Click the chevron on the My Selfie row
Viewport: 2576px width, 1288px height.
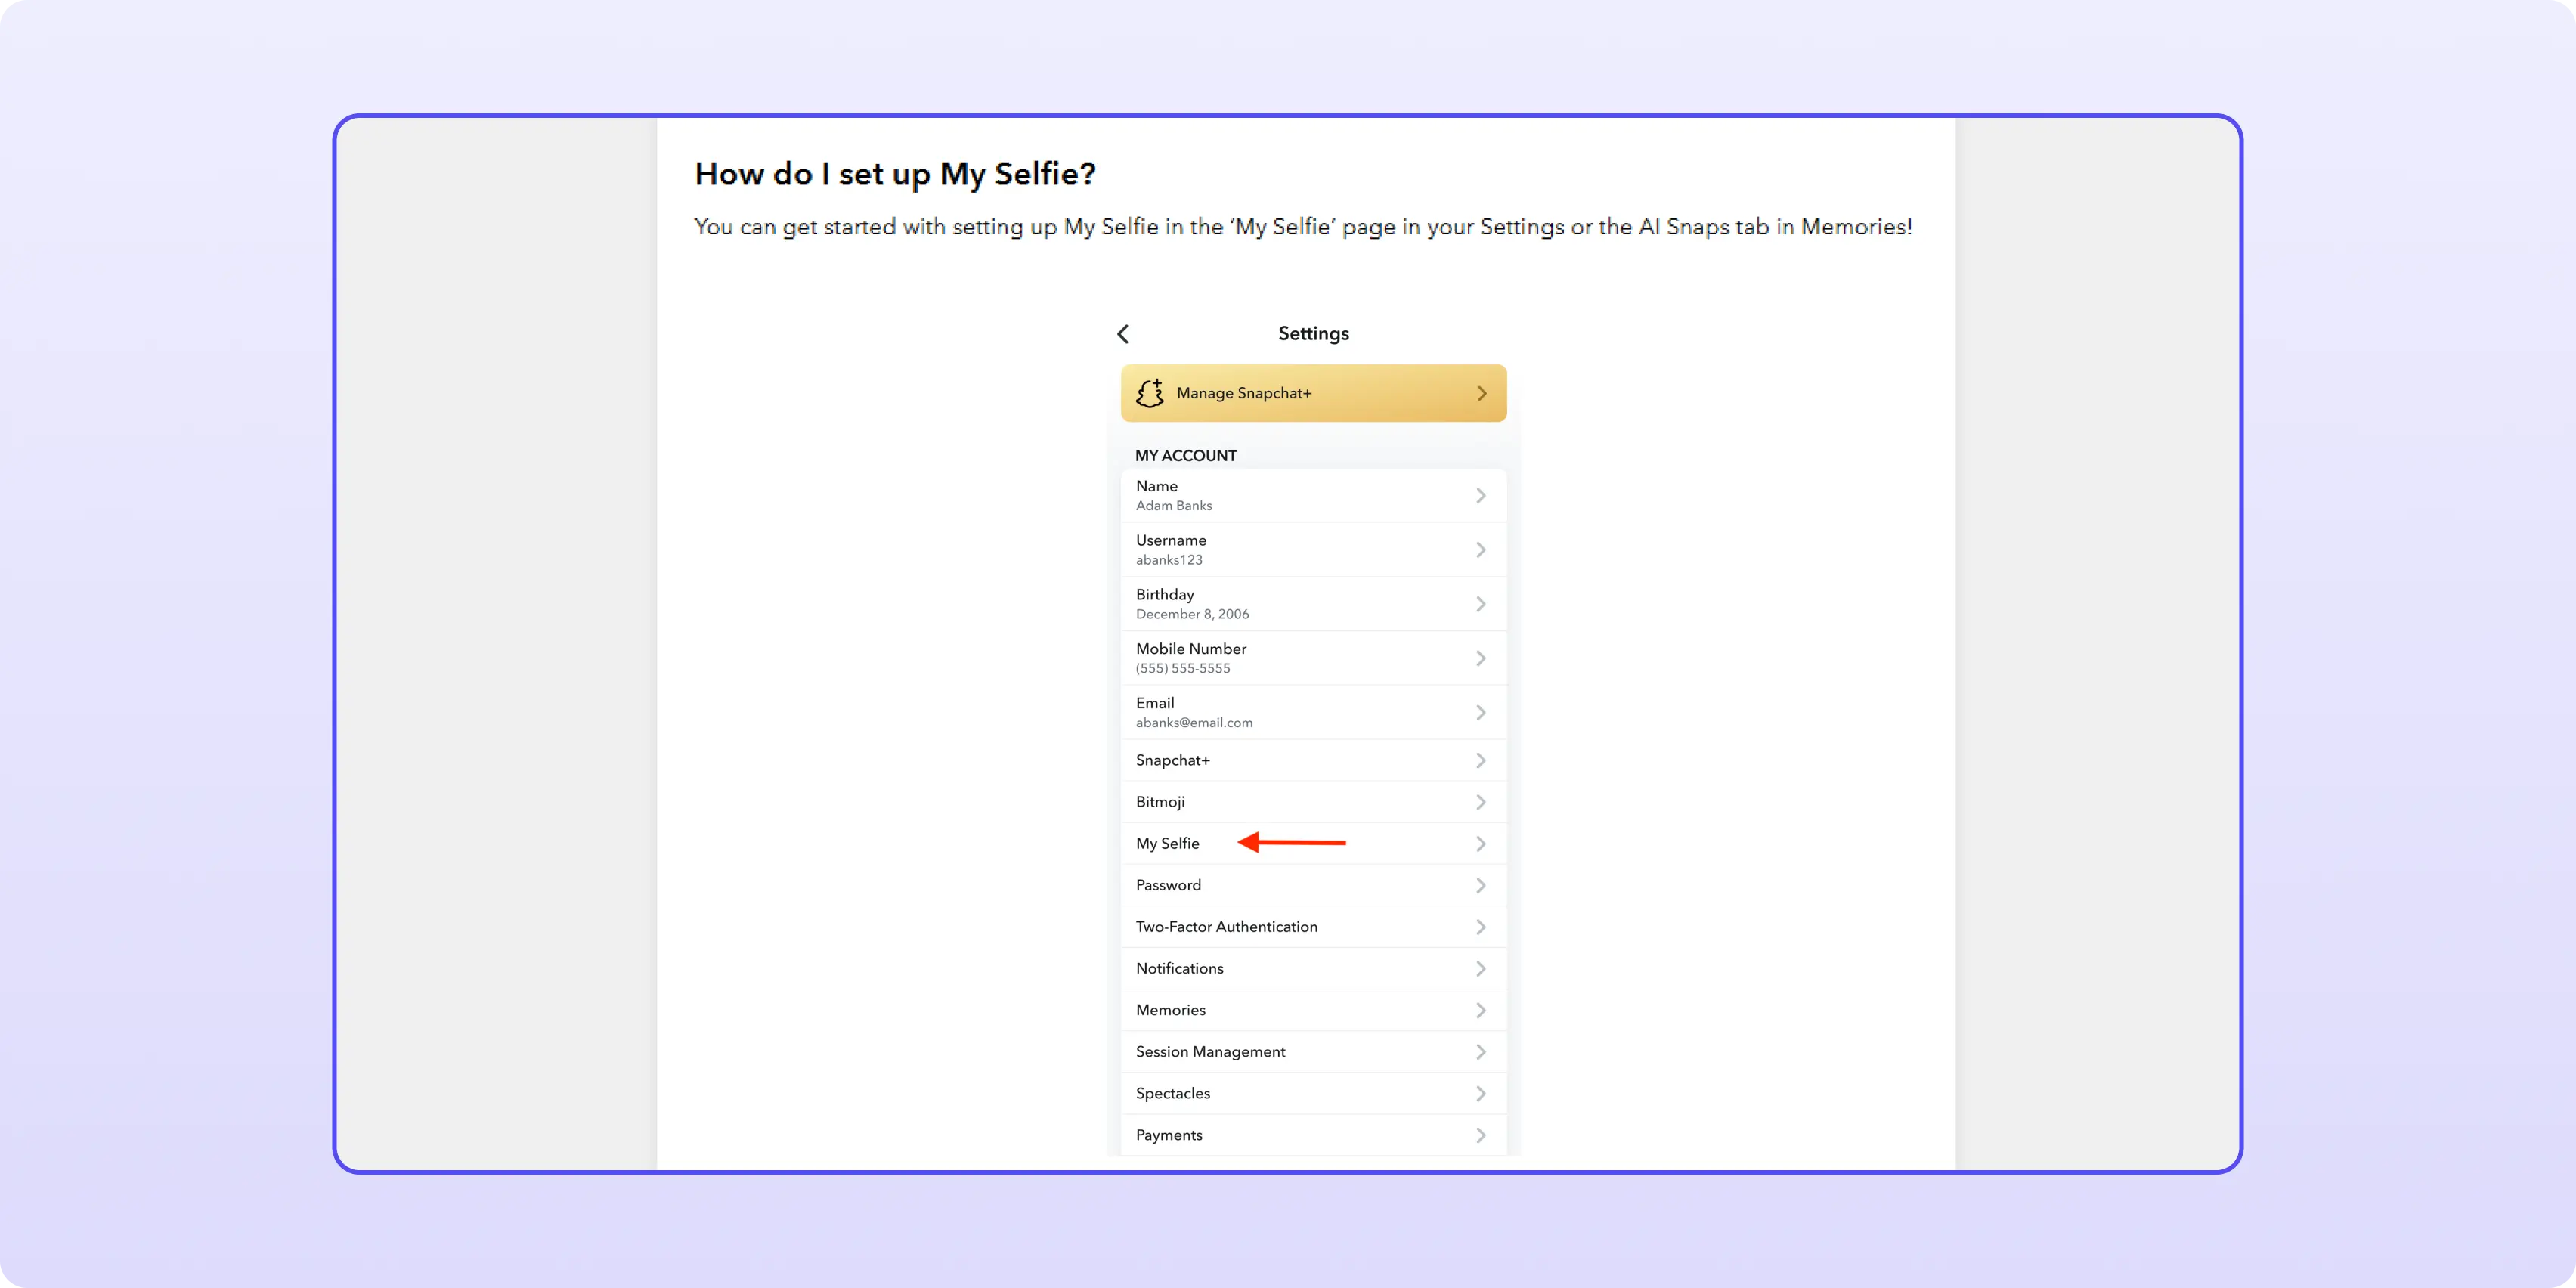pyautogui.click(x=1480, y=844)
